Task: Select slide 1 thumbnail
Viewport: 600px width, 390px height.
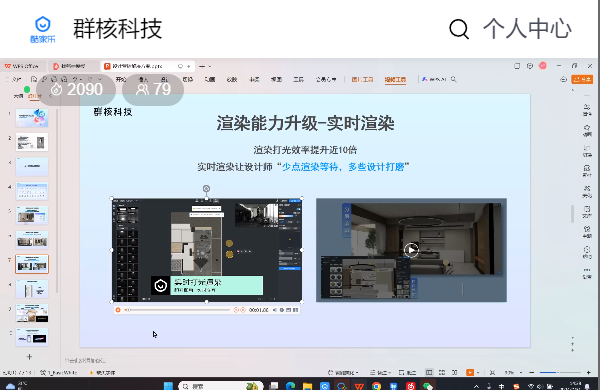Action: [32, 117]
